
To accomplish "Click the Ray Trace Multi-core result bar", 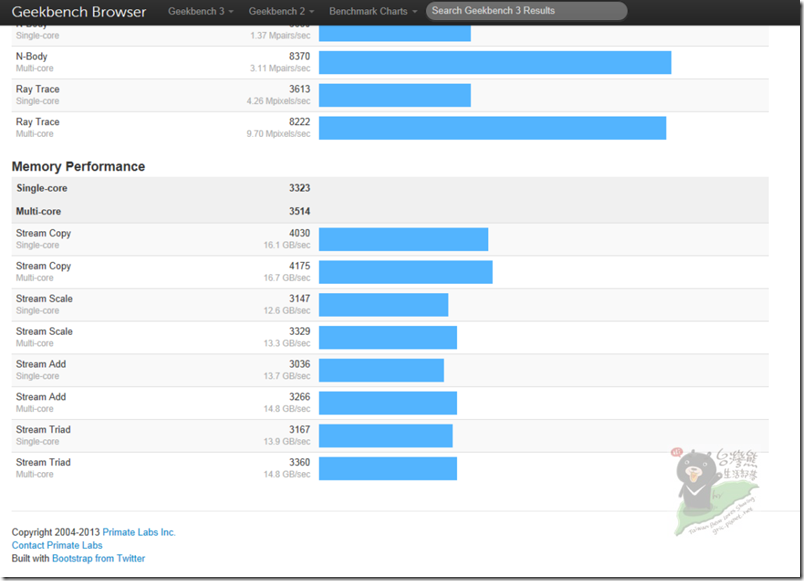I will [492, 128].
